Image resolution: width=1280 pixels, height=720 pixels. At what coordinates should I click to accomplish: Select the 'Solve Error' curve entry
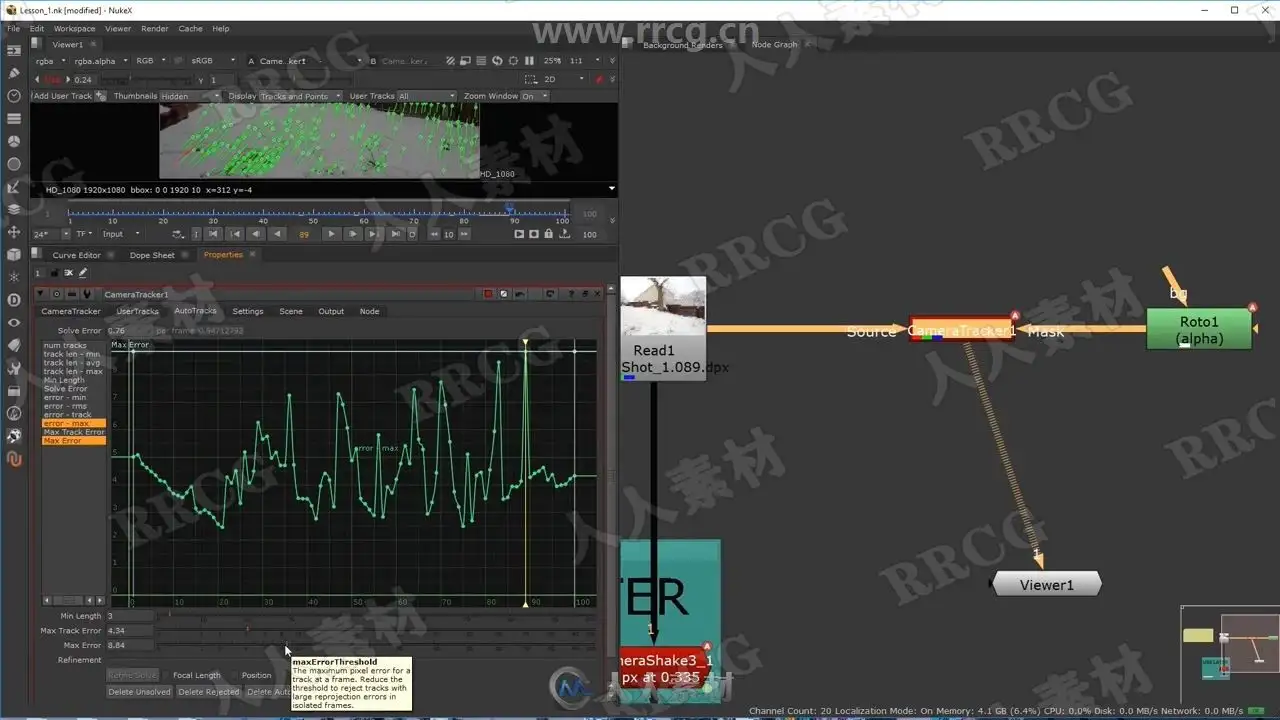74,389
